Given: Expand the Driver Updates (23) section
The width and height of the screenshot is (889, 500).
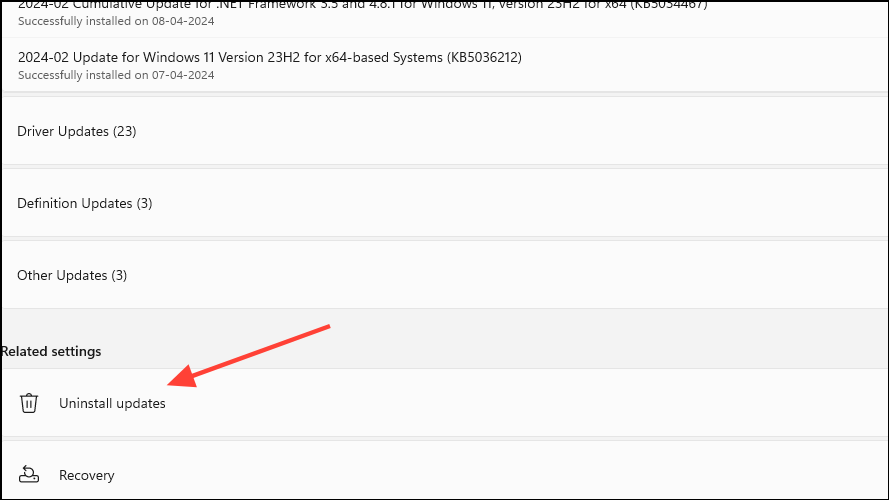Looking at the screenshot, I should (x=444, y=131).
